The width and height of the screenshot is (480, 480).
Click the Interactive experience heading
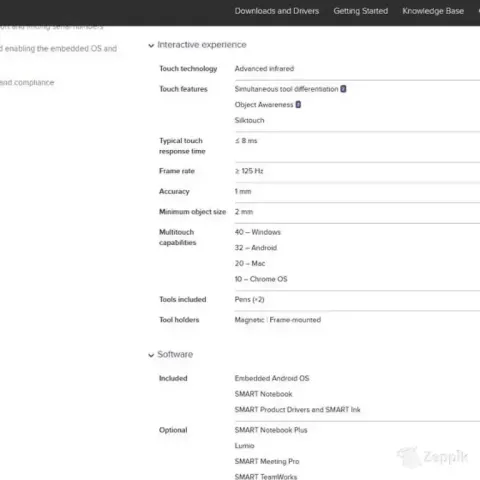(202, 45)
